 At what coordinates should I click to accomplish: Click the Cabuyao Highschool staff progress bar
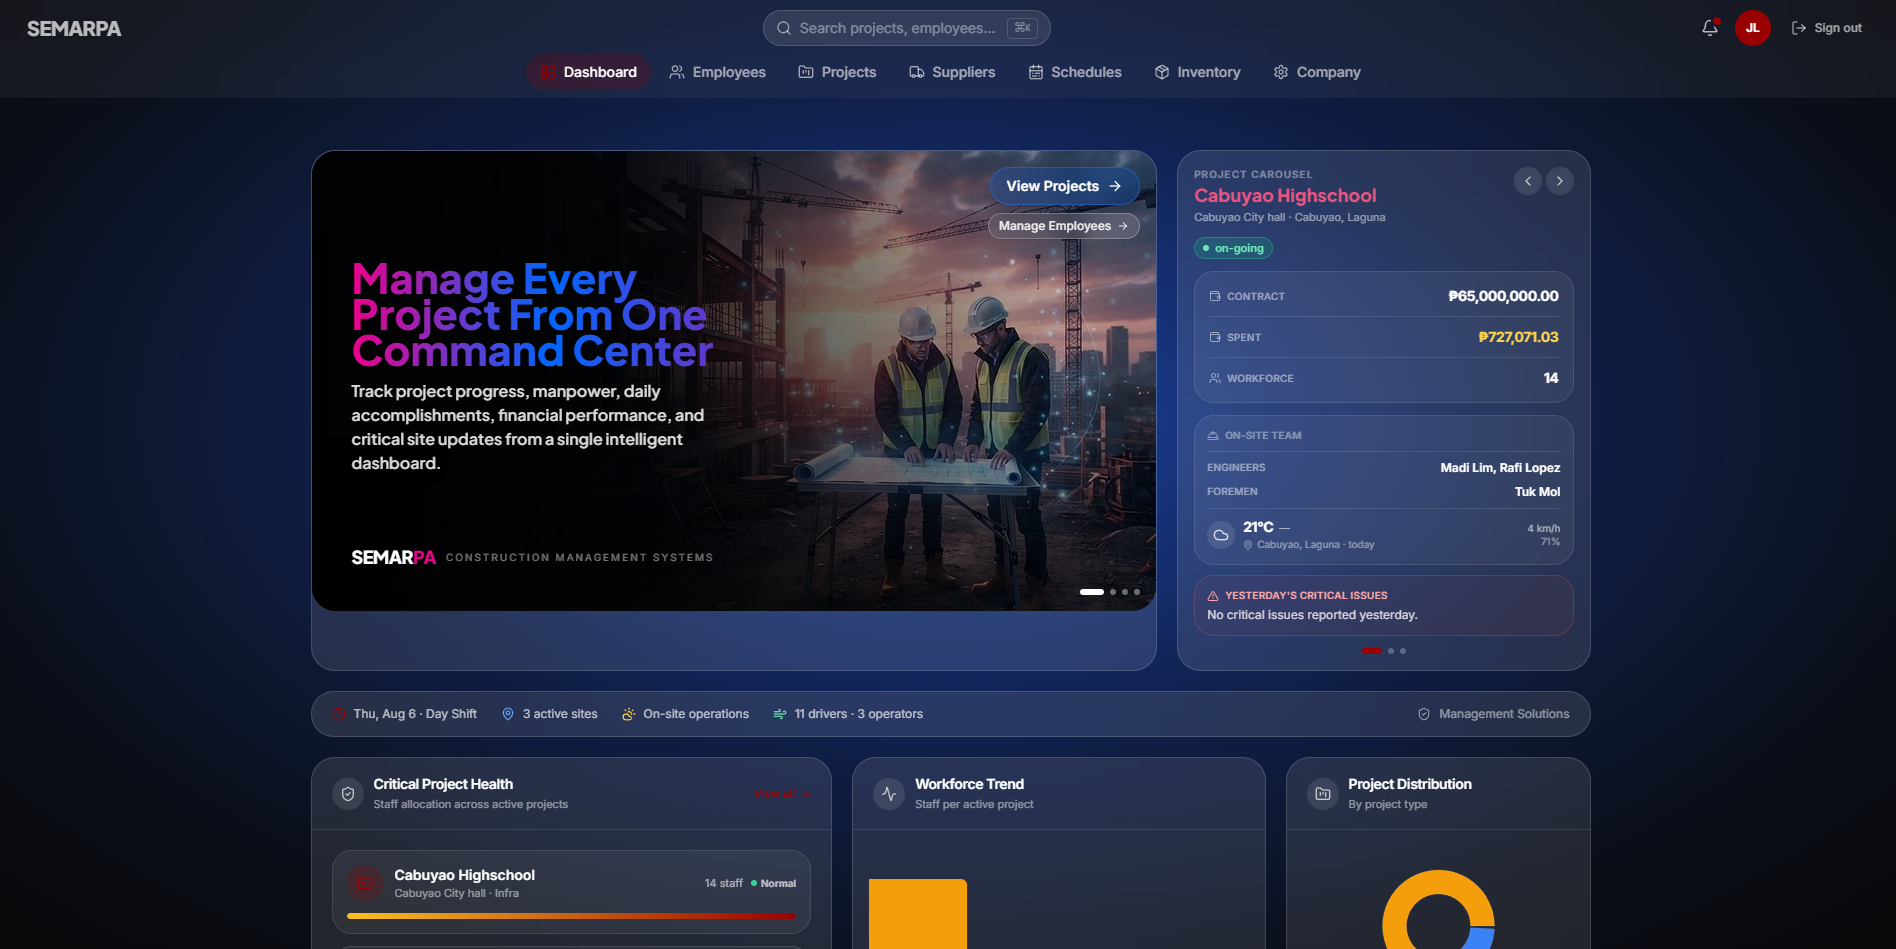(571, 916)
